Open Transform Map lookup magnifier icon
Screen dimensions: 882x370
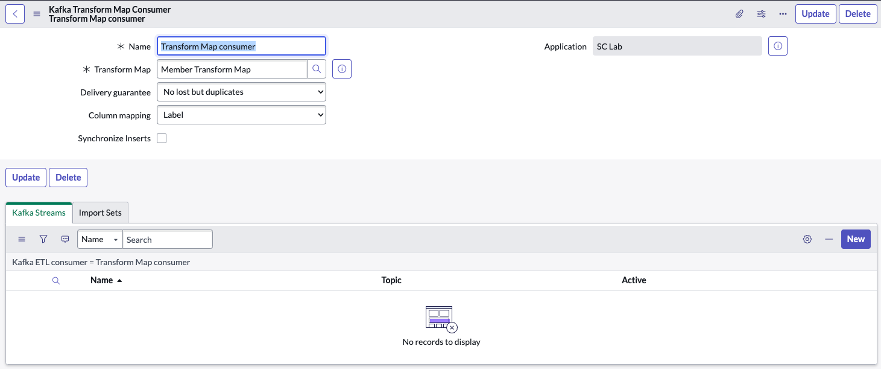point(317,69)
